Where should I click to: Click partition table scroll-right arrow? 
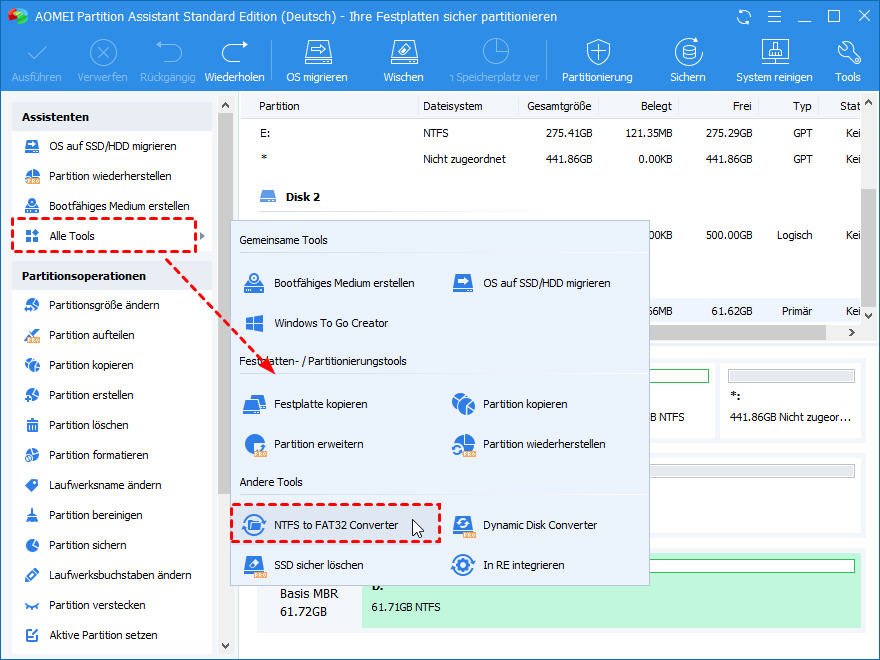(x=852, y=332)
